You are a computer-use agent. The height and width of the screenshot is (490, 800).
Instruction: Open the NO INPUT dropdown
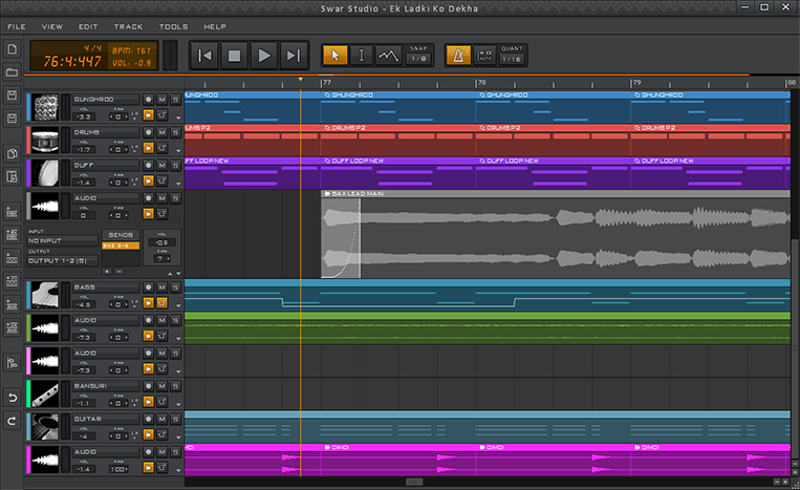[62, 240]
